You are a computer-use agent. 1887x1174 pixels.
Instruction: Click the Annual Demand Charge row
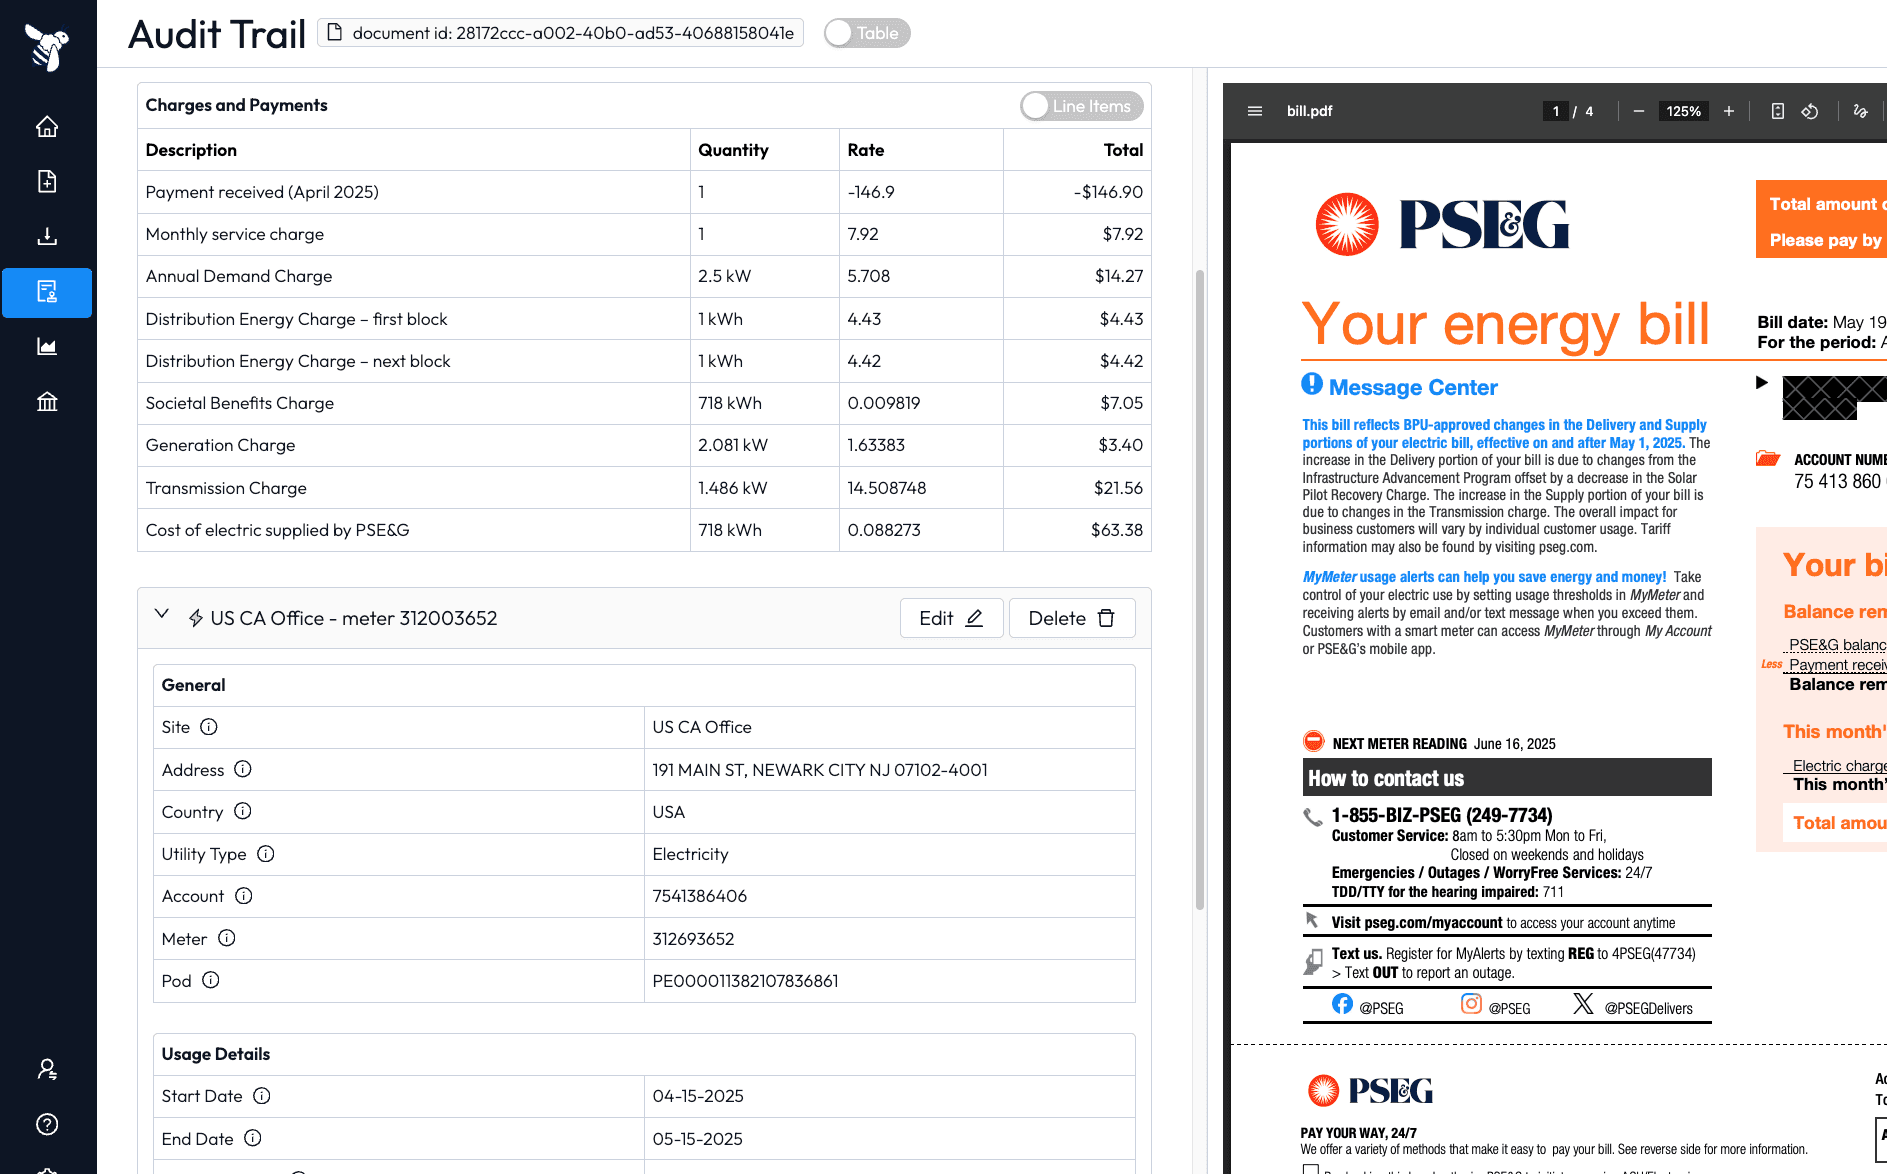pos(644,276)
